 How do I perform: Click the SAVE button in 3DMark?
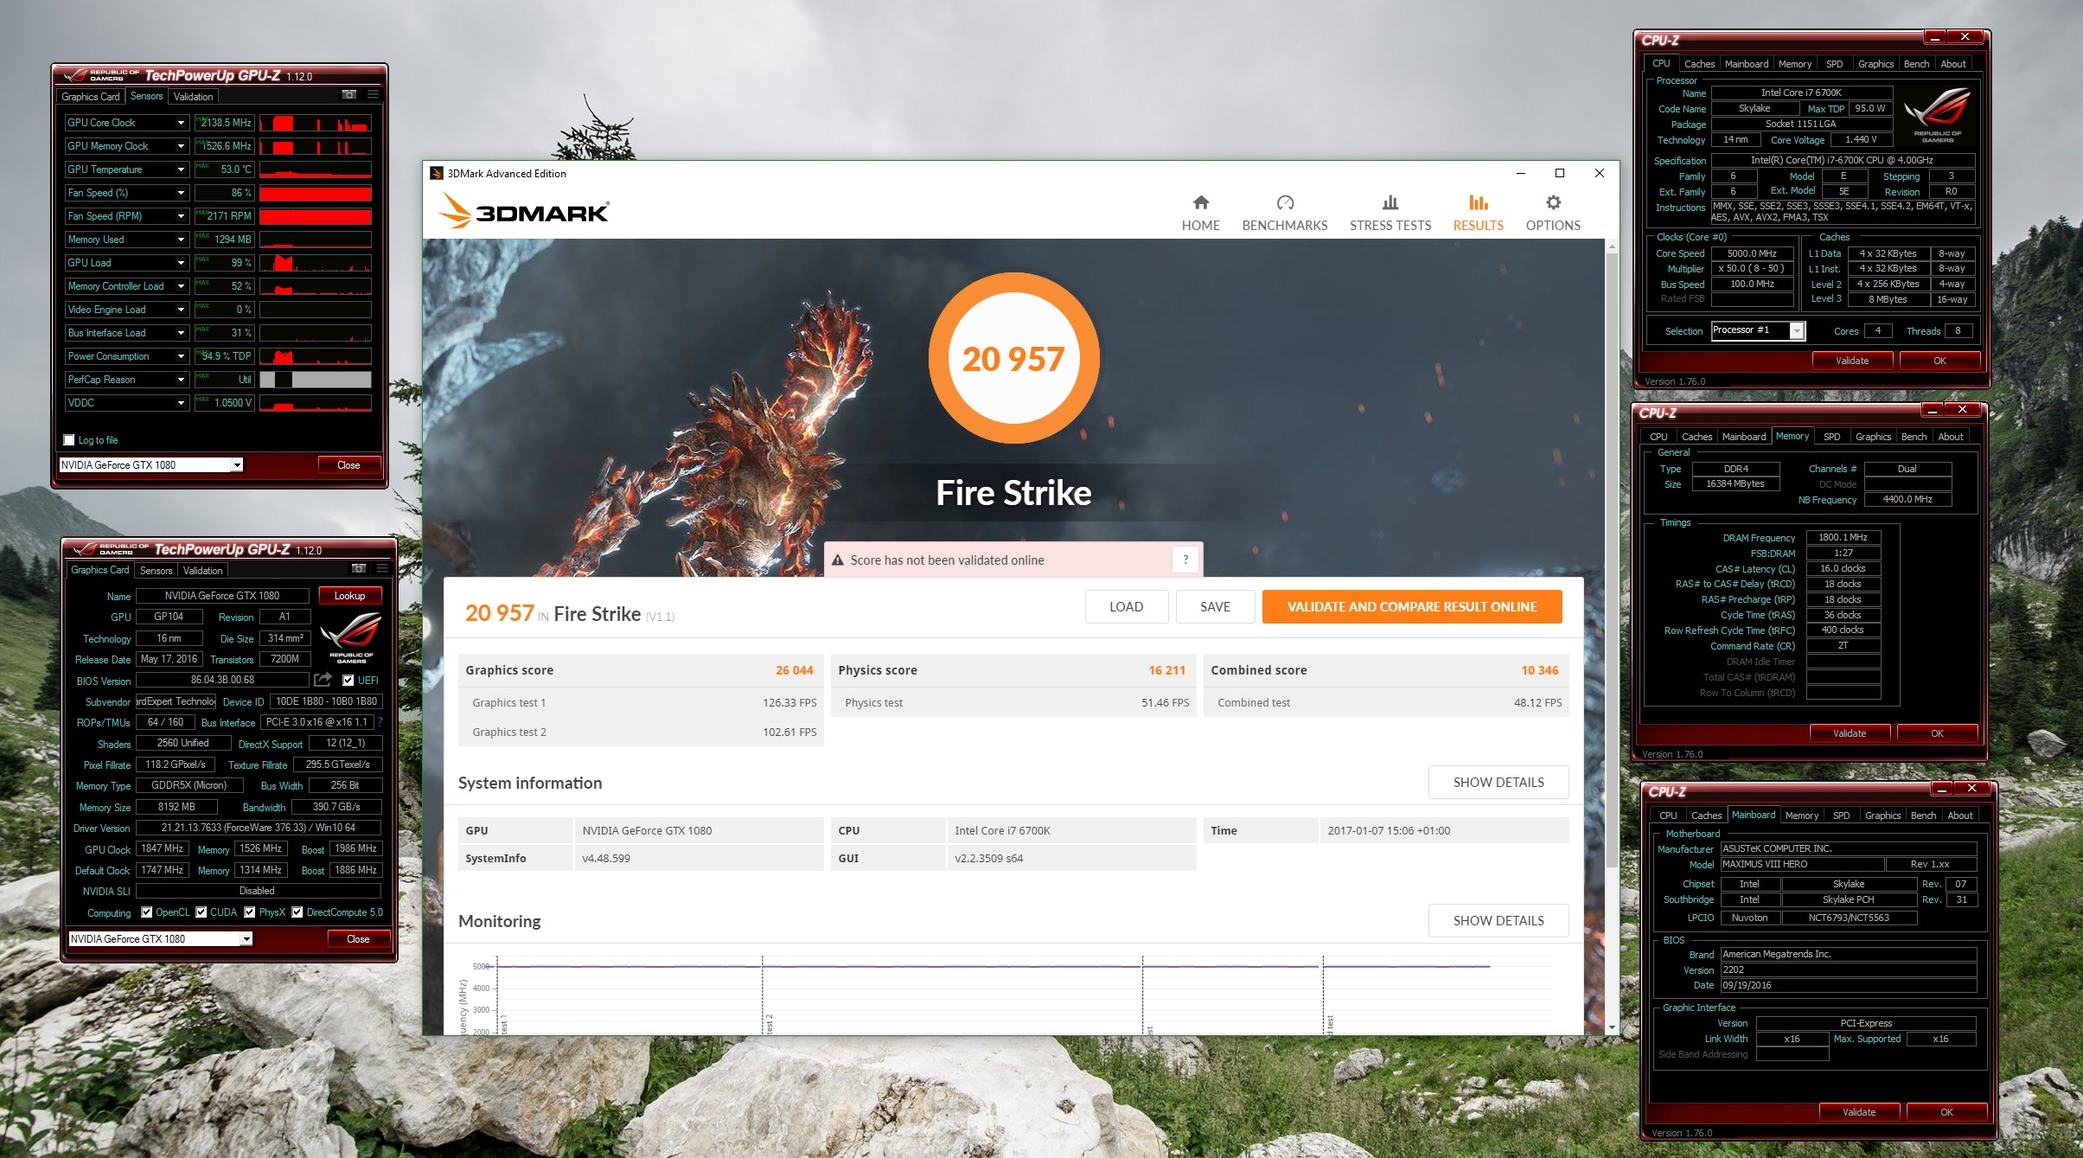(x=1215, y=607)
